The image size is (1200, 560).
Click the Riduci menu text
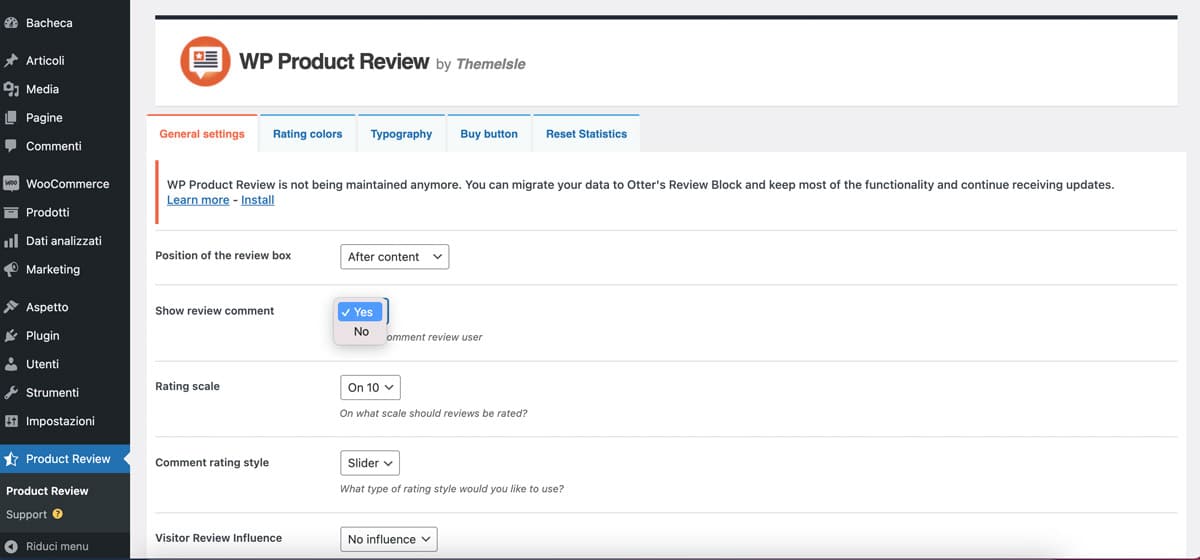[57, 546]
